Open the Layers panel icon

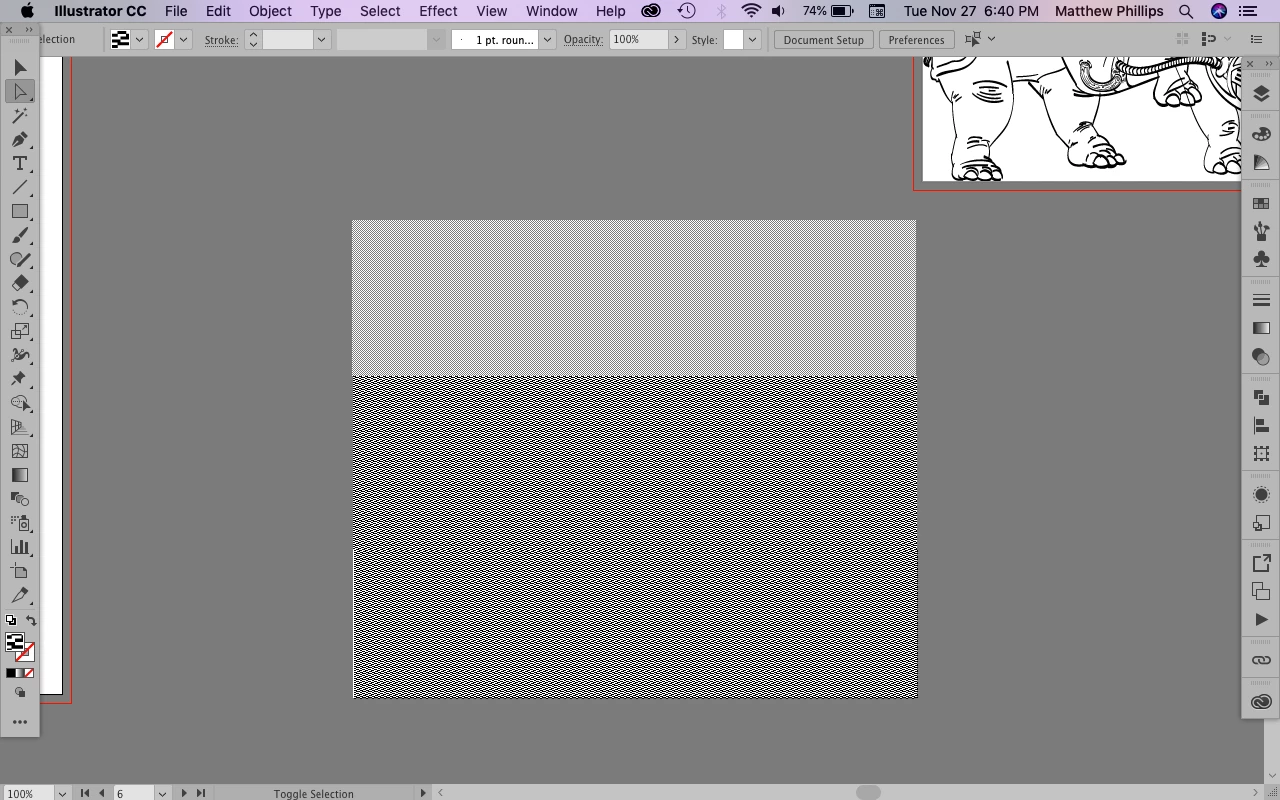(x=1261, y=93)
